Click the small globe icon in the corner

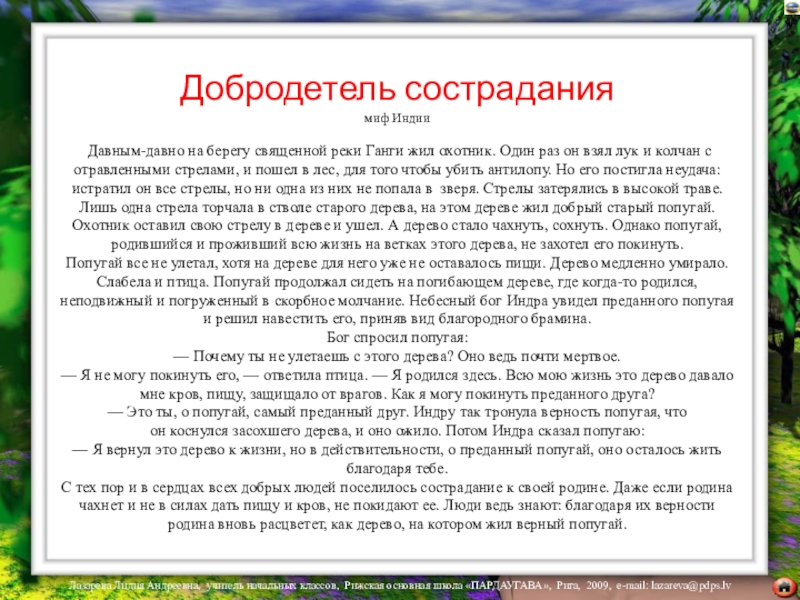[792, 6]
